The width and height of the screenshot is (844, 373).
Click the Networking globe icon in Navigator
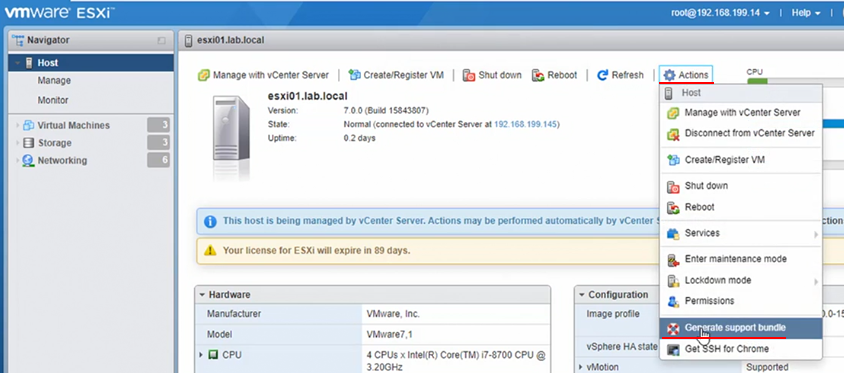pos(29,160)
